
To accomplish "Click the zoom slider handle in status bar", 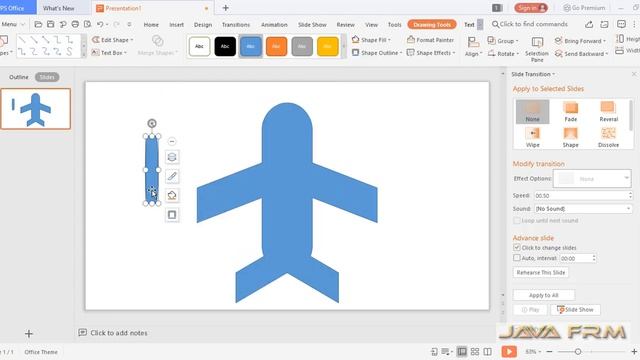I will point(578,351).
